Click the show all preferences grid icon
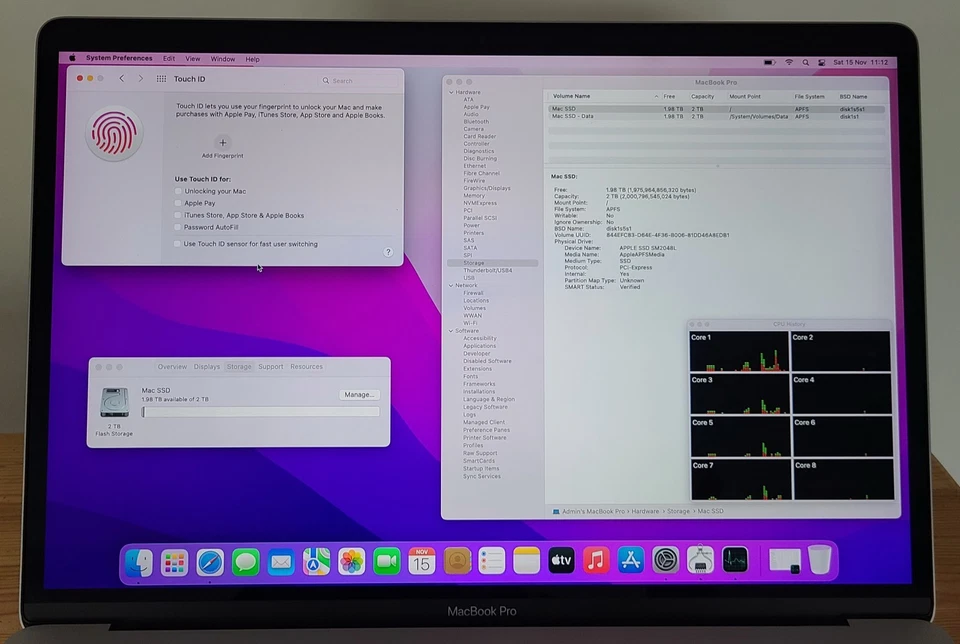This screenshot has height=644, width=960. (x=160, y=78)
